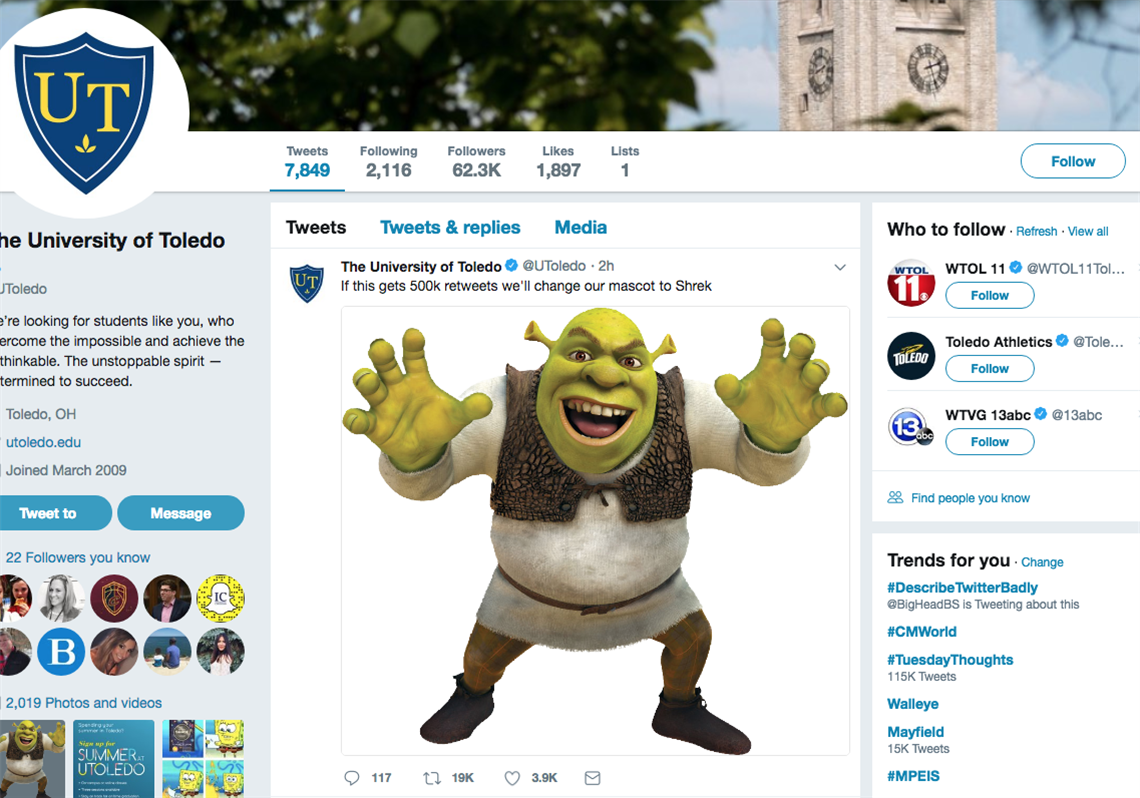1140x798 pixels.
Task: Open the Walleye trend
Action: [912, 704]
